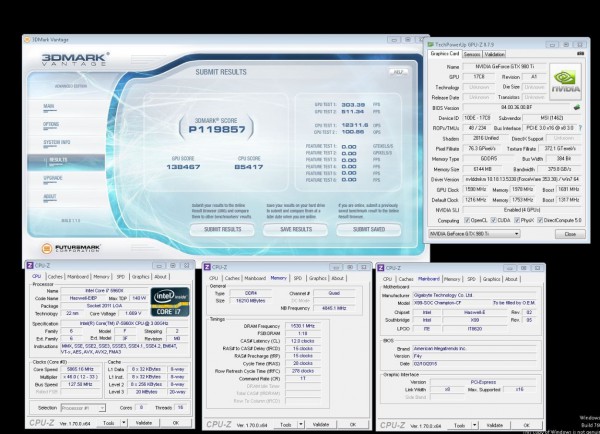
Task: Click the DRAM Frequency value in CPU-Z
Action: click(x=303, y=326)
